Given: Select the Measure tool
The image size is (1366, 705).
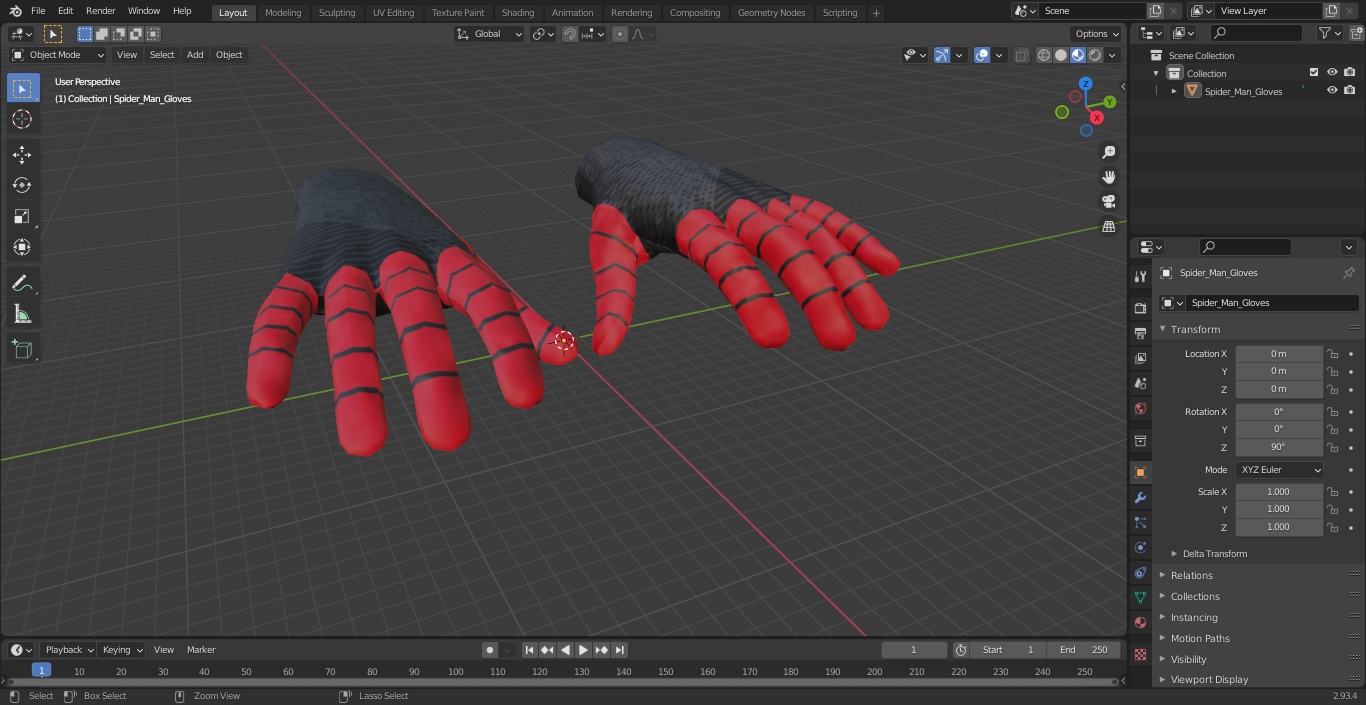Looking at the screenshot, I should pos(22,315).
